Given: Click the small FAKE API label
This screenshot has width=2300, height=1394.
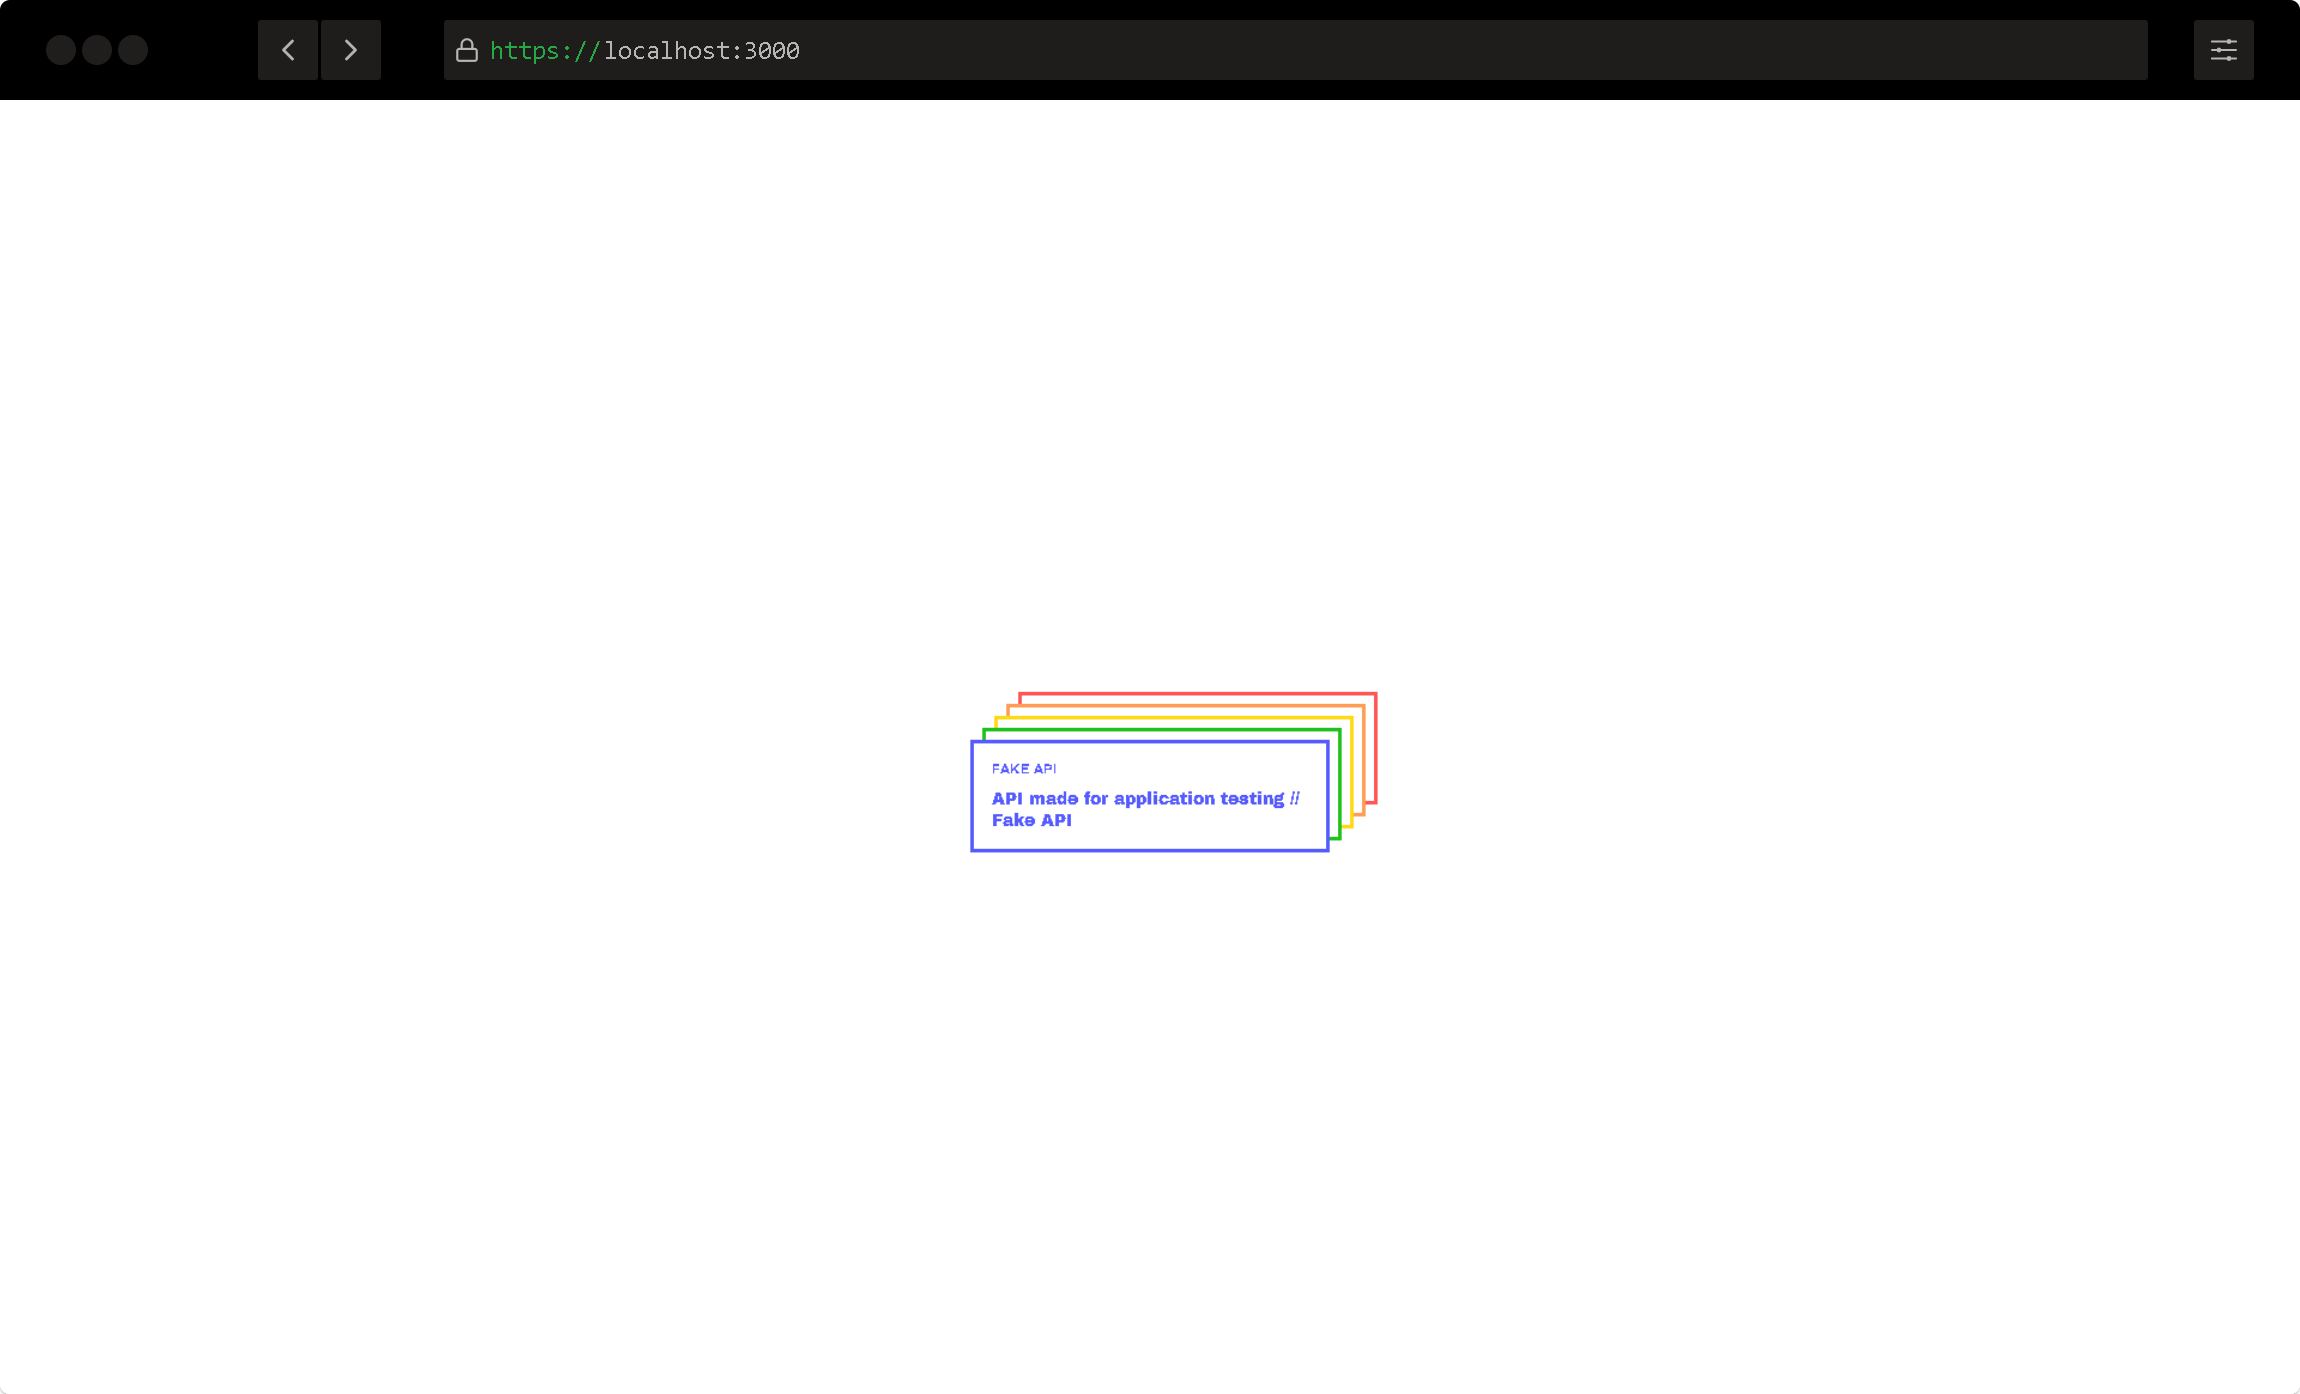Looking at the screenshot, I should (x=1023, y=768).
